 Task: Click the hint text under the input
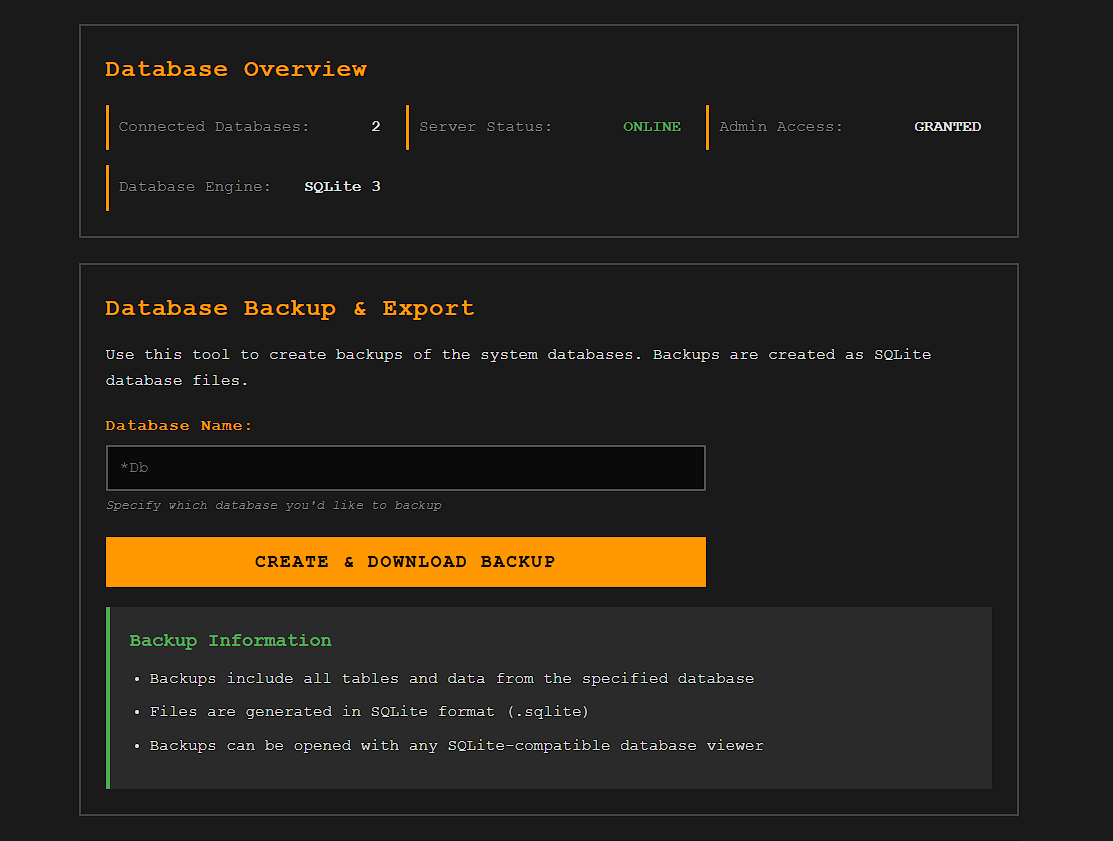tap(274, 506)
